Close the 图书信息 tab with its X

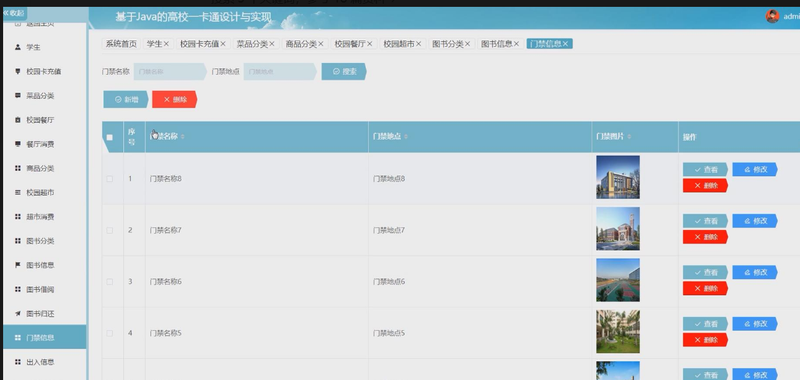516,44
